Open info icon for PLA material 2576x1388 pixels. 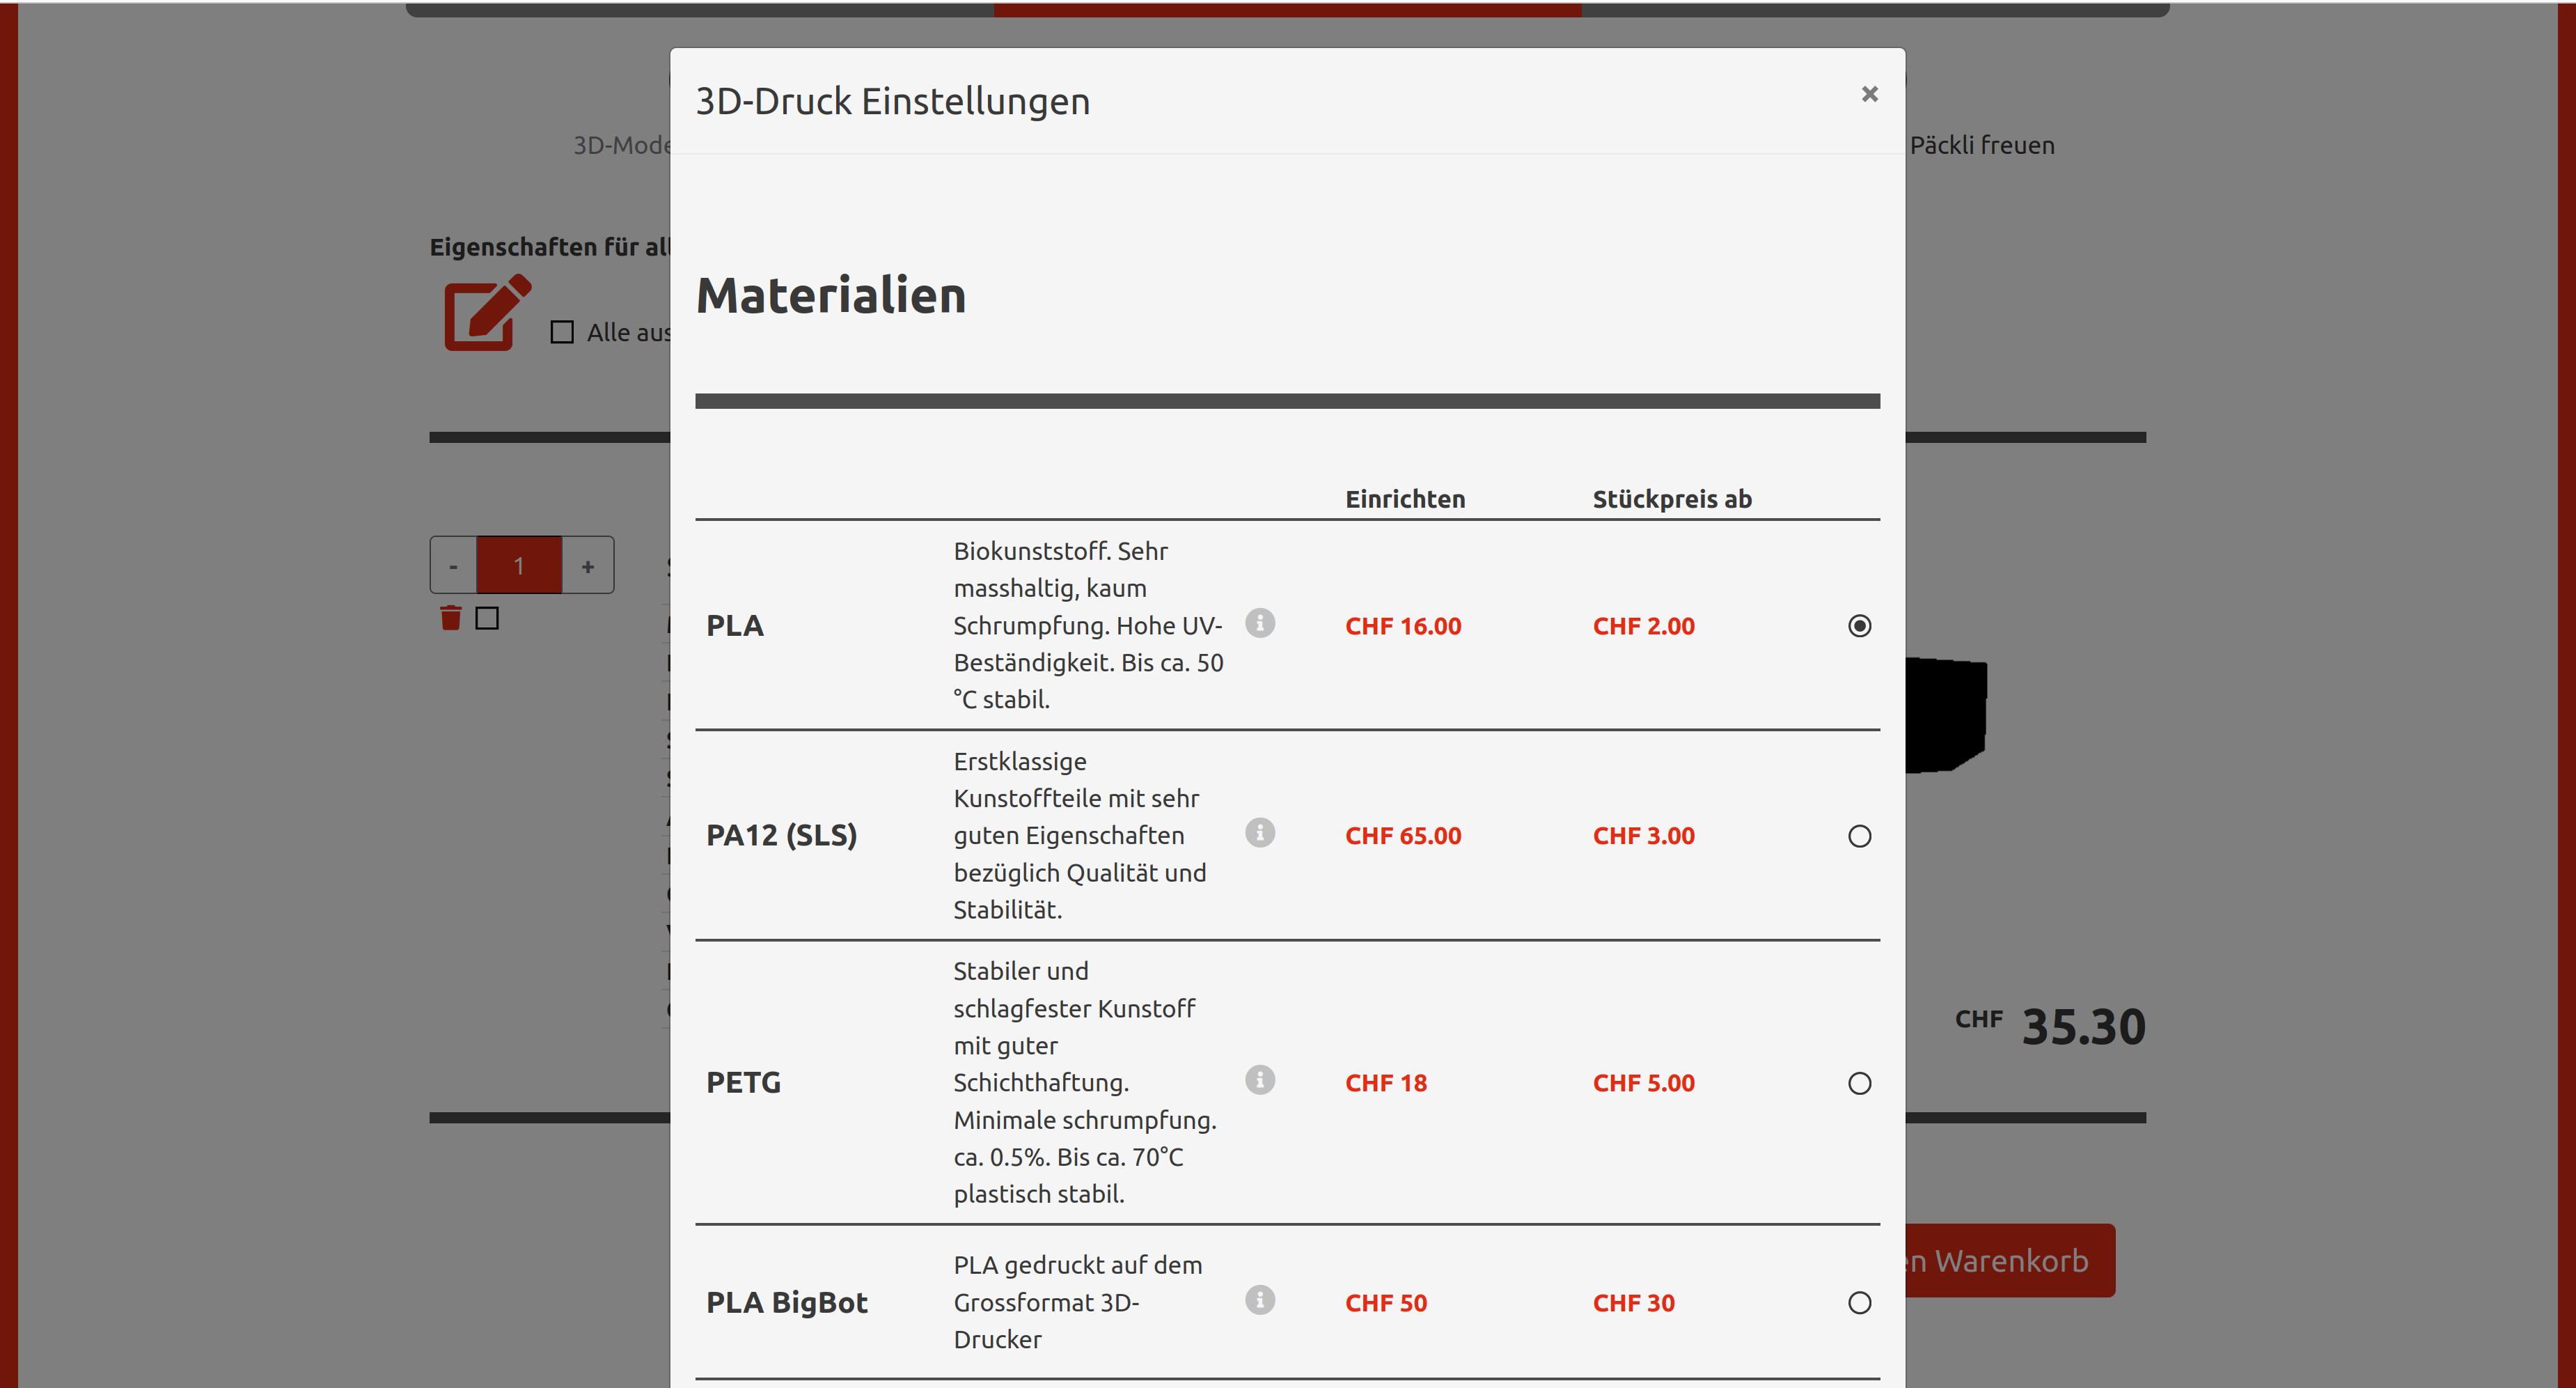[x=1260, y=623]
